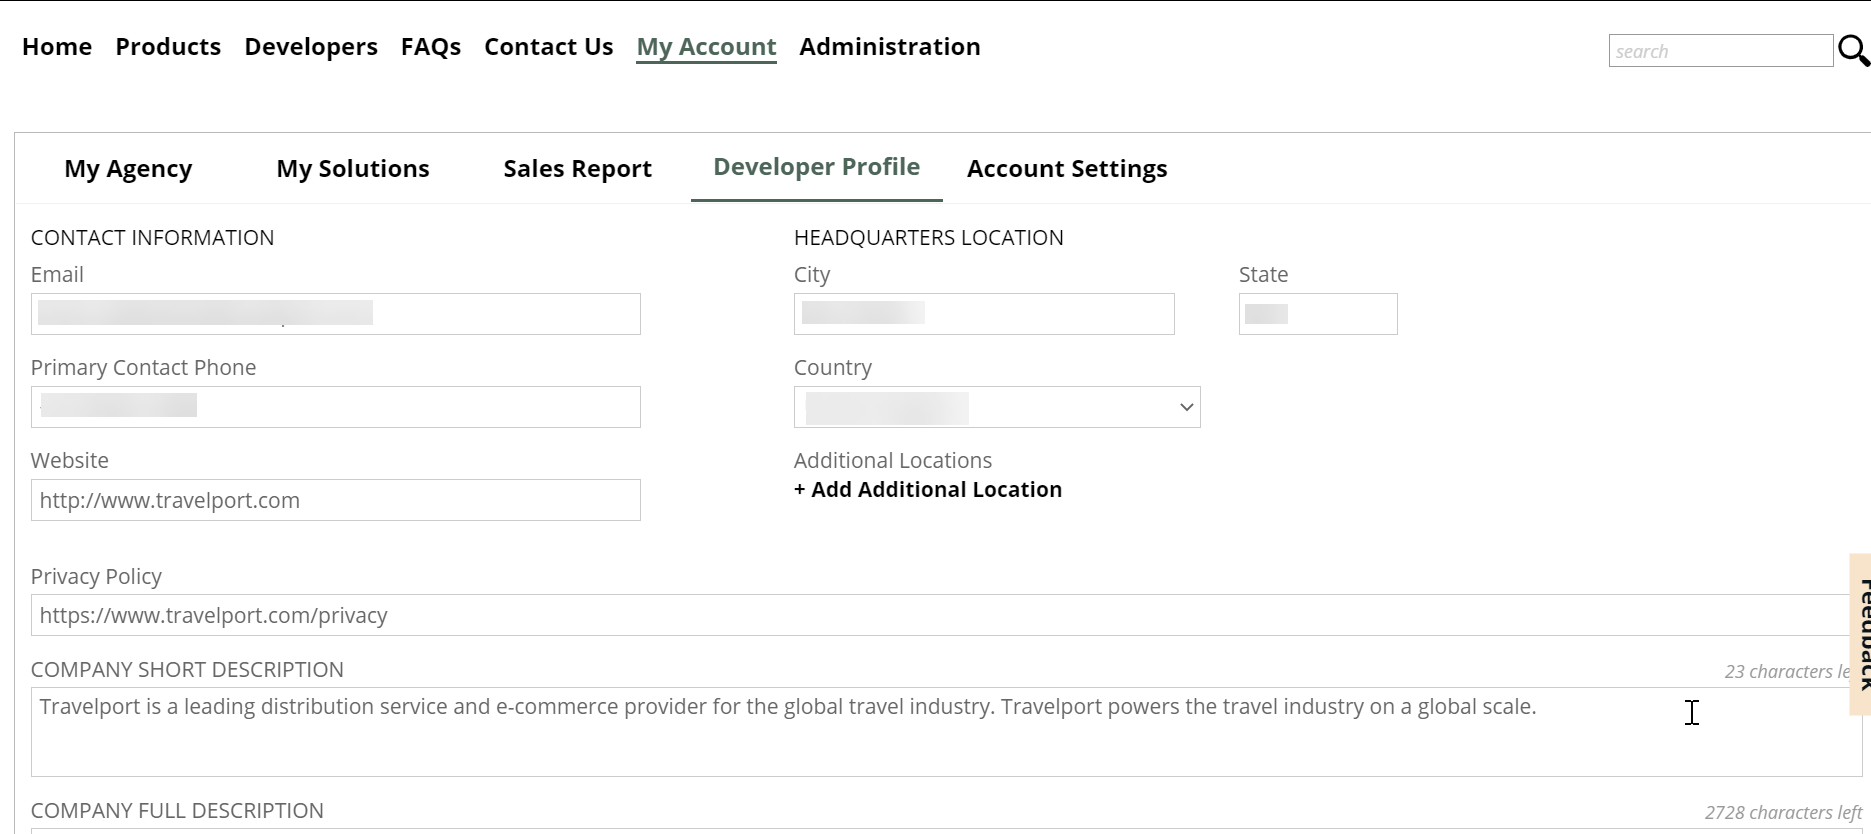Click the Additional Locations label
The width and height of the screenshot is (1871, 834).
click(x=893, y=461)
